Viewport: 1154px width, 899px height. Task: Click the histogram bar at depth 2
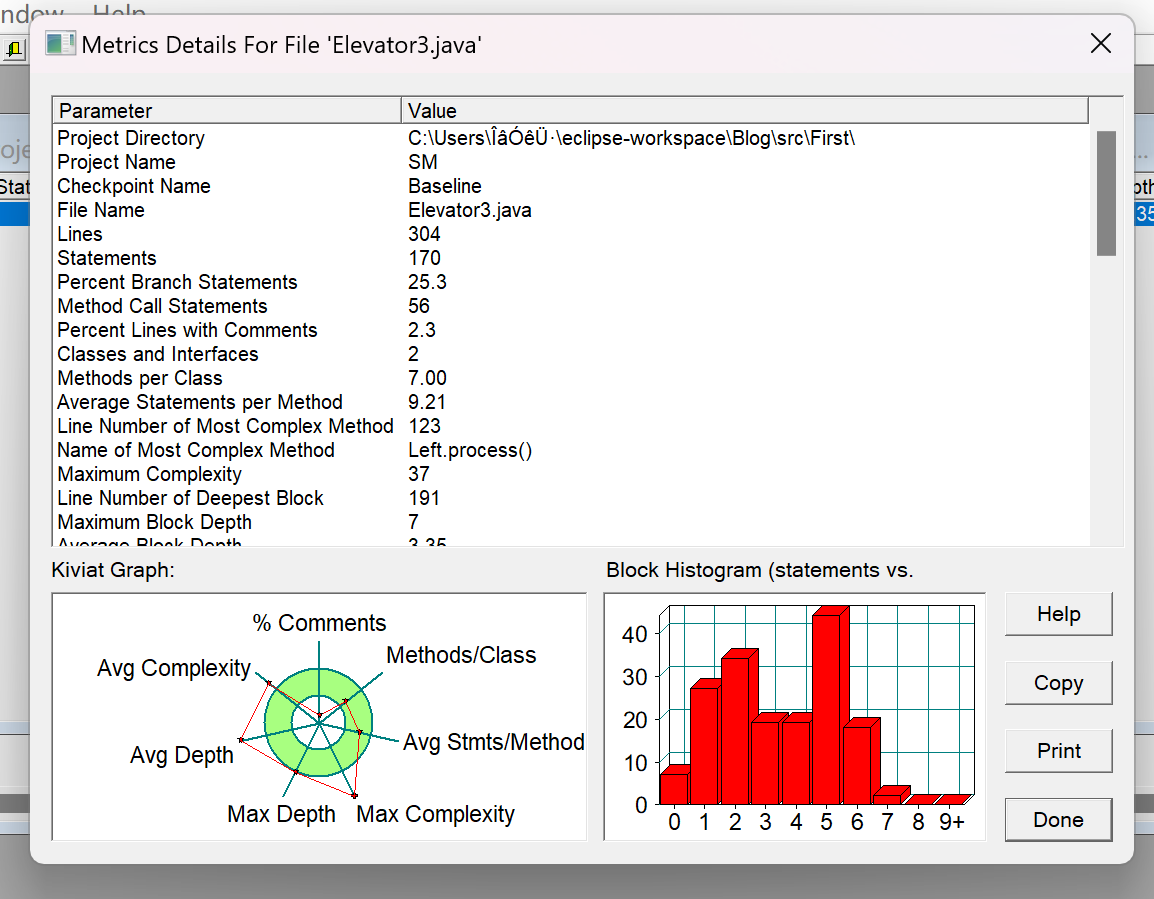coord(739,727)
